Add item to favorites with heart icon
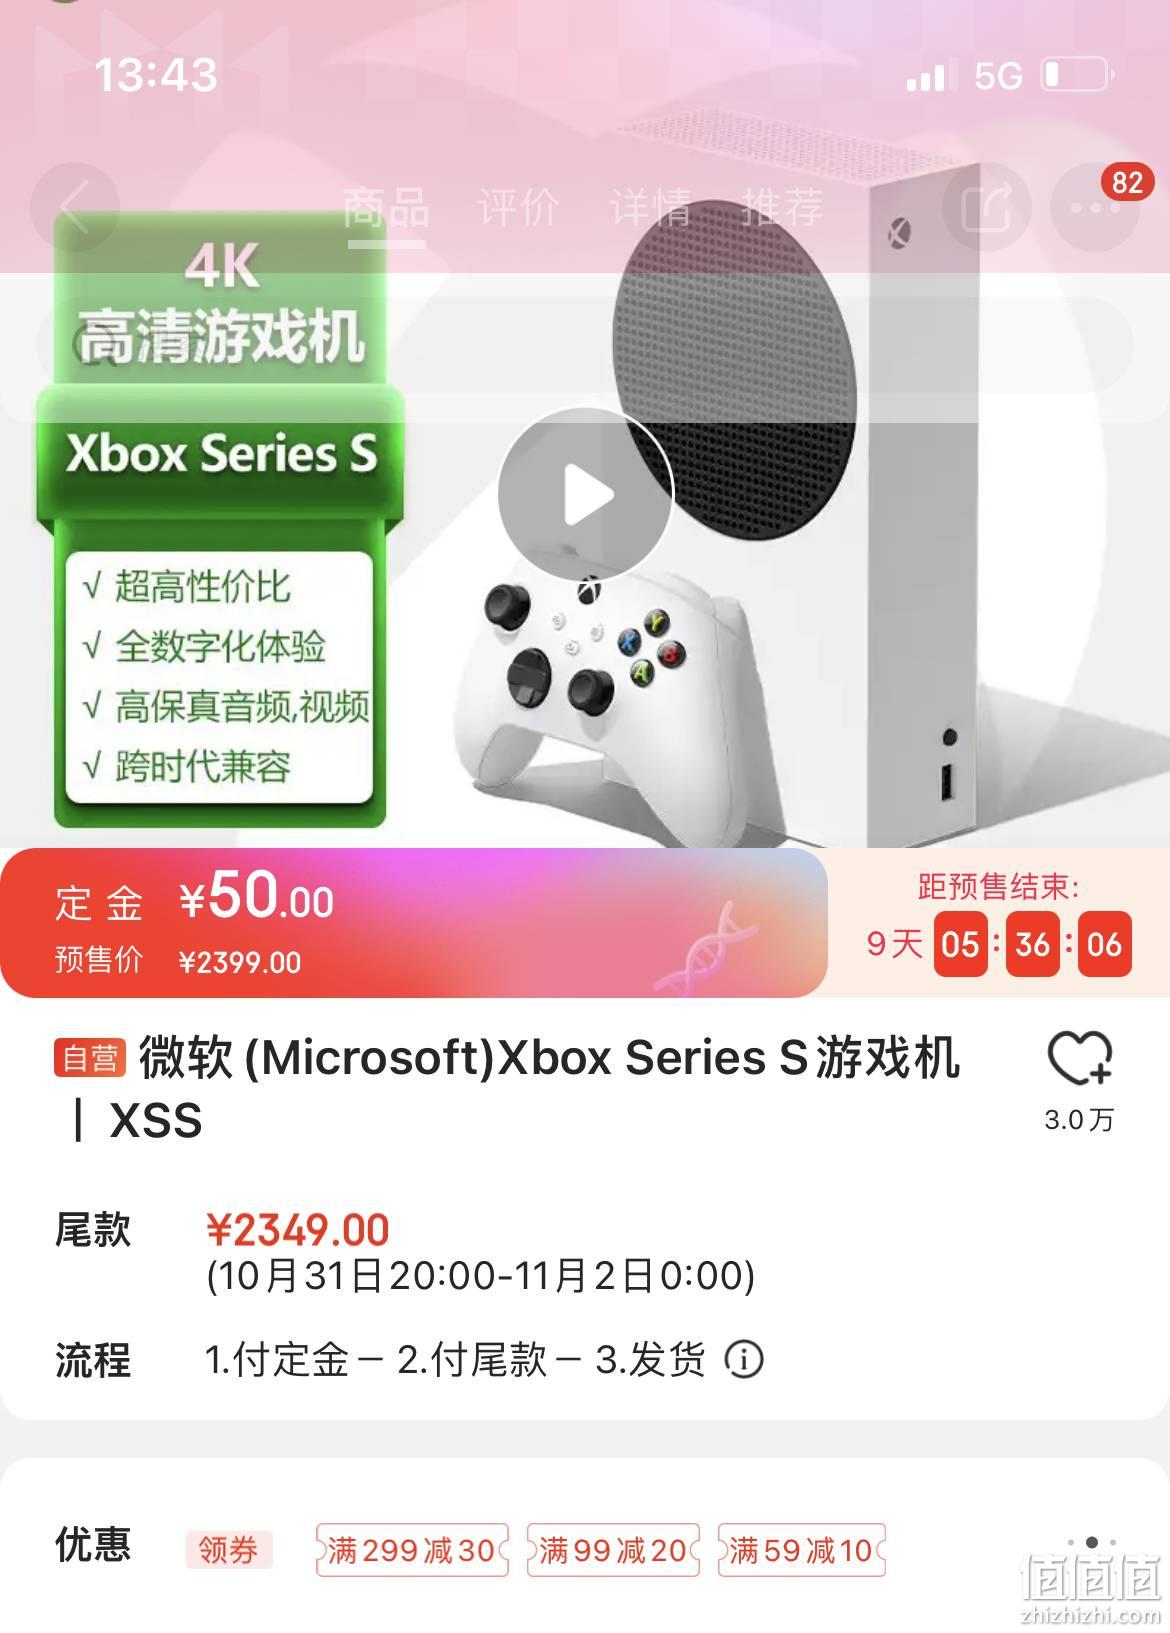This screenshot has height=1633, width=1170. pos(1079,1059)
